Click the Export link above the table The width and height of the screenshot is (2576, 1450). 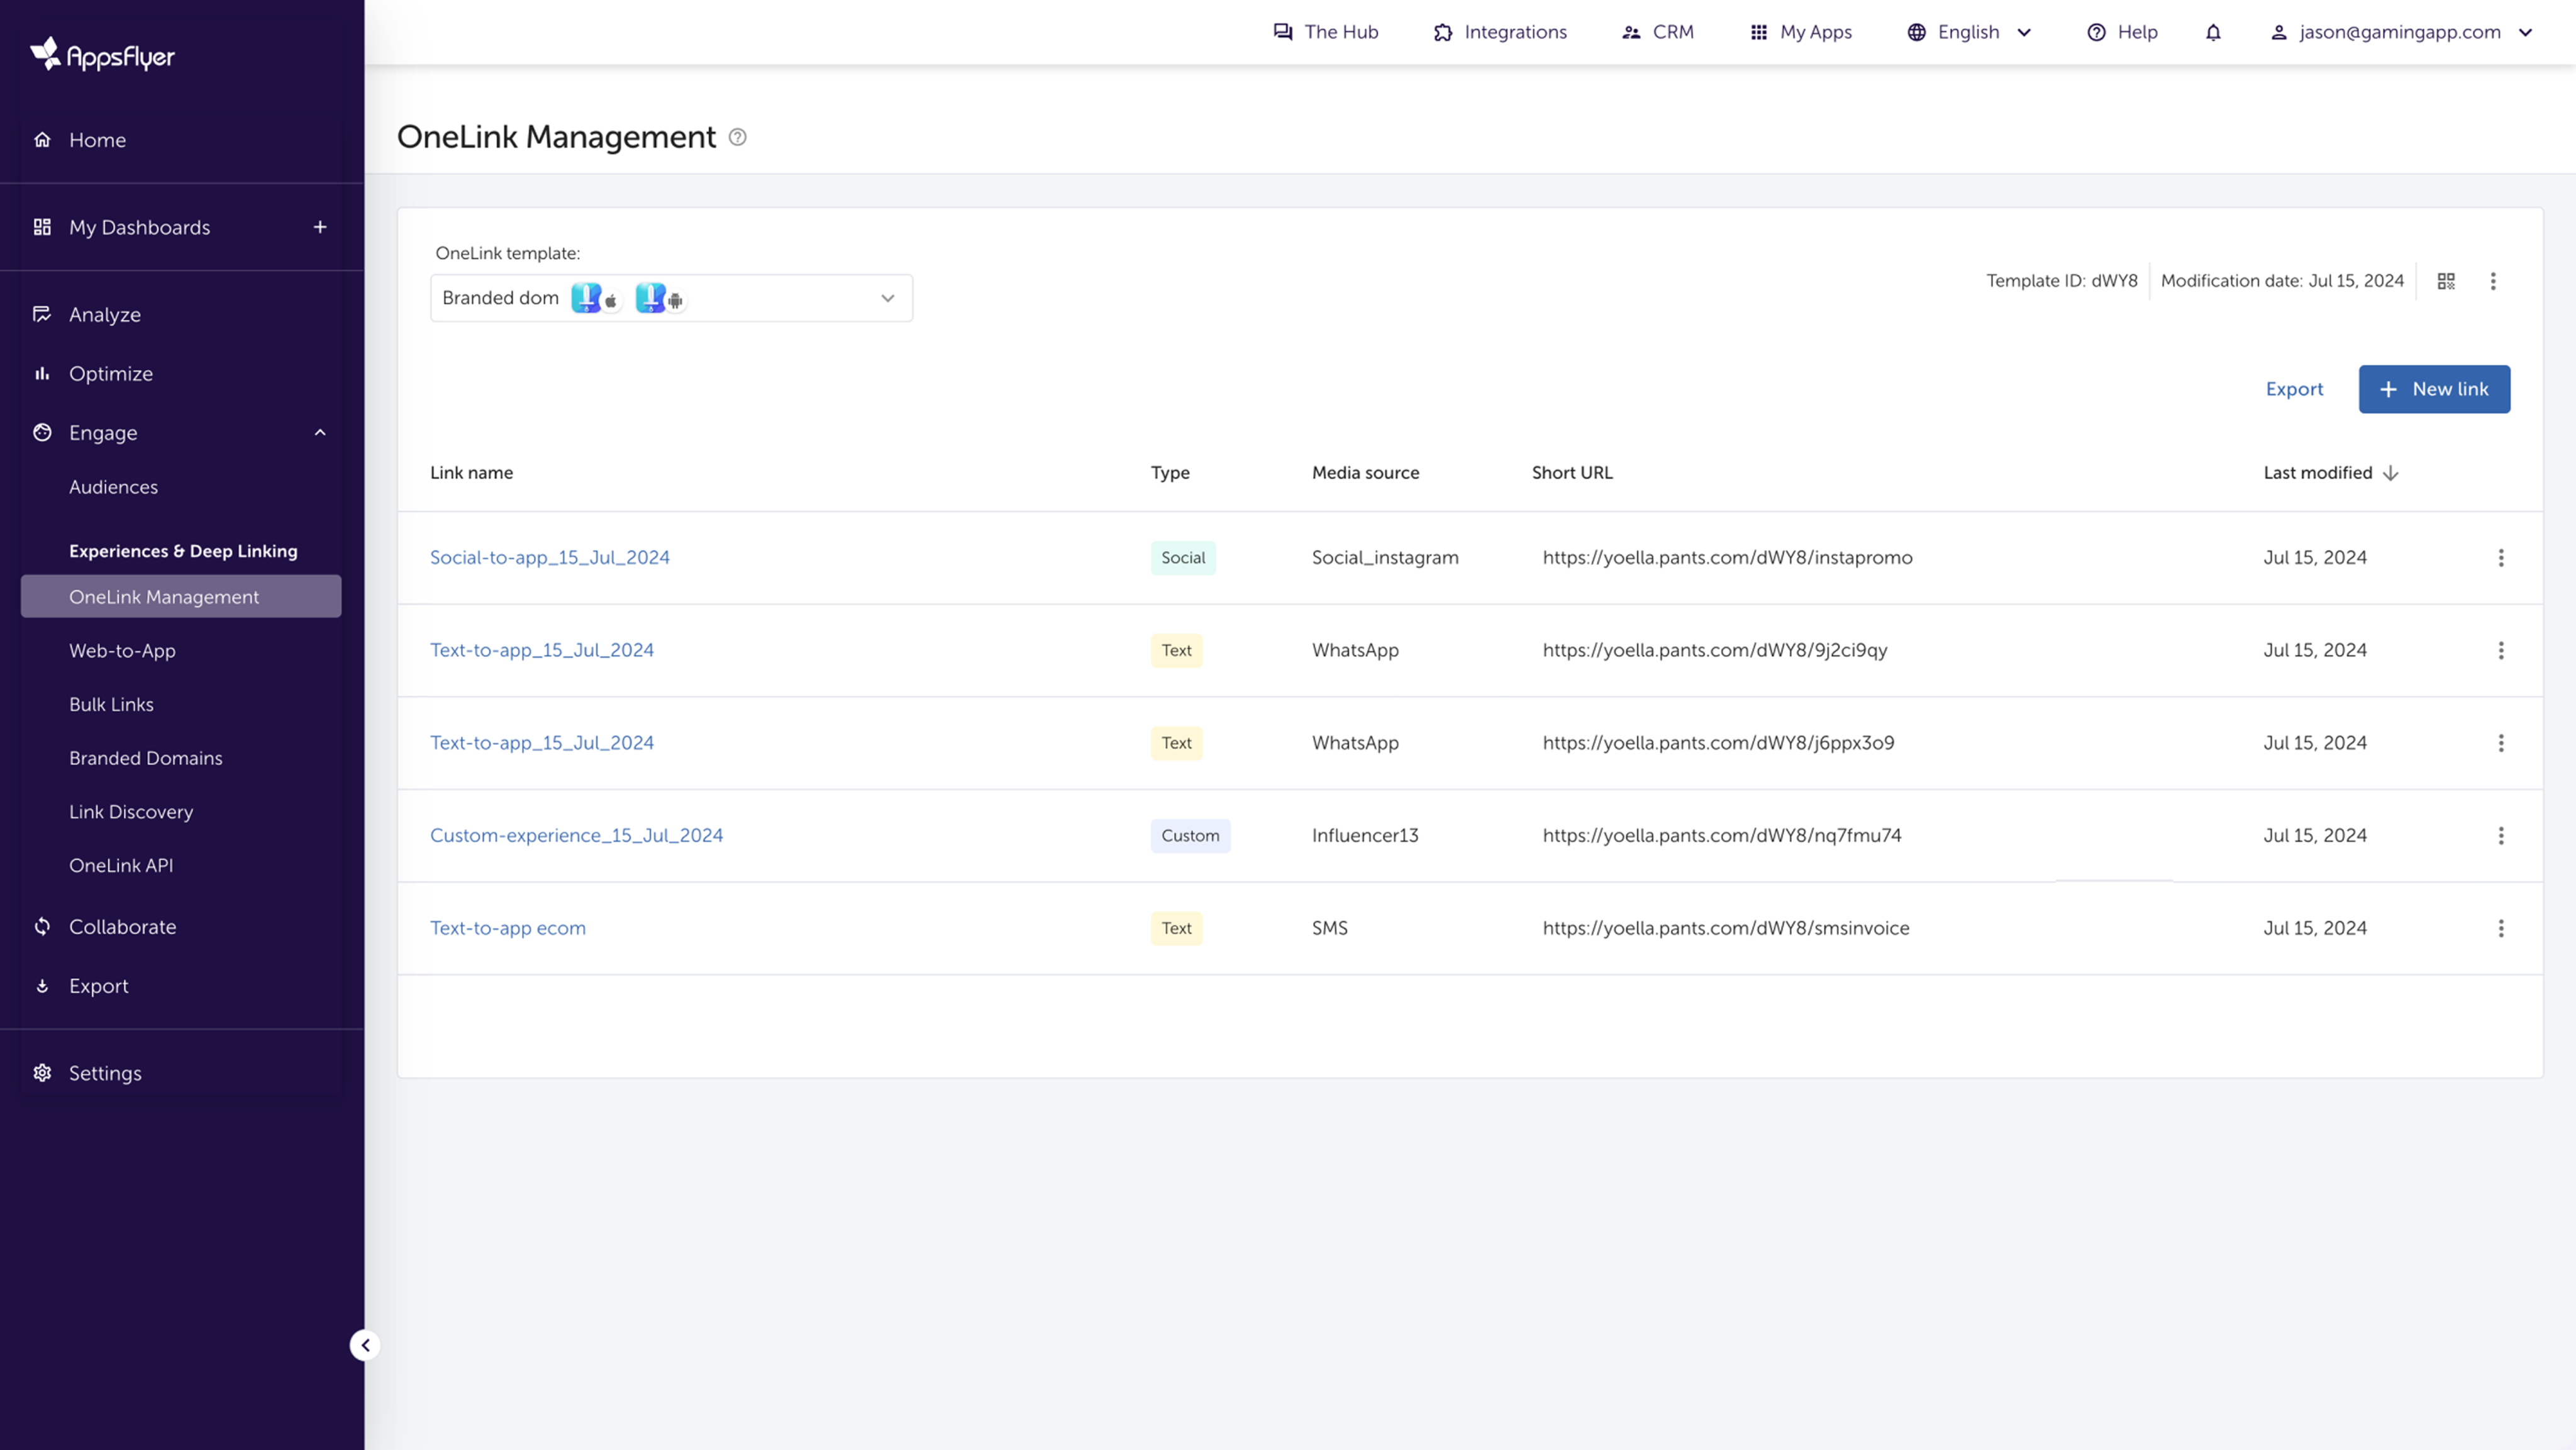pos(2294,389)
